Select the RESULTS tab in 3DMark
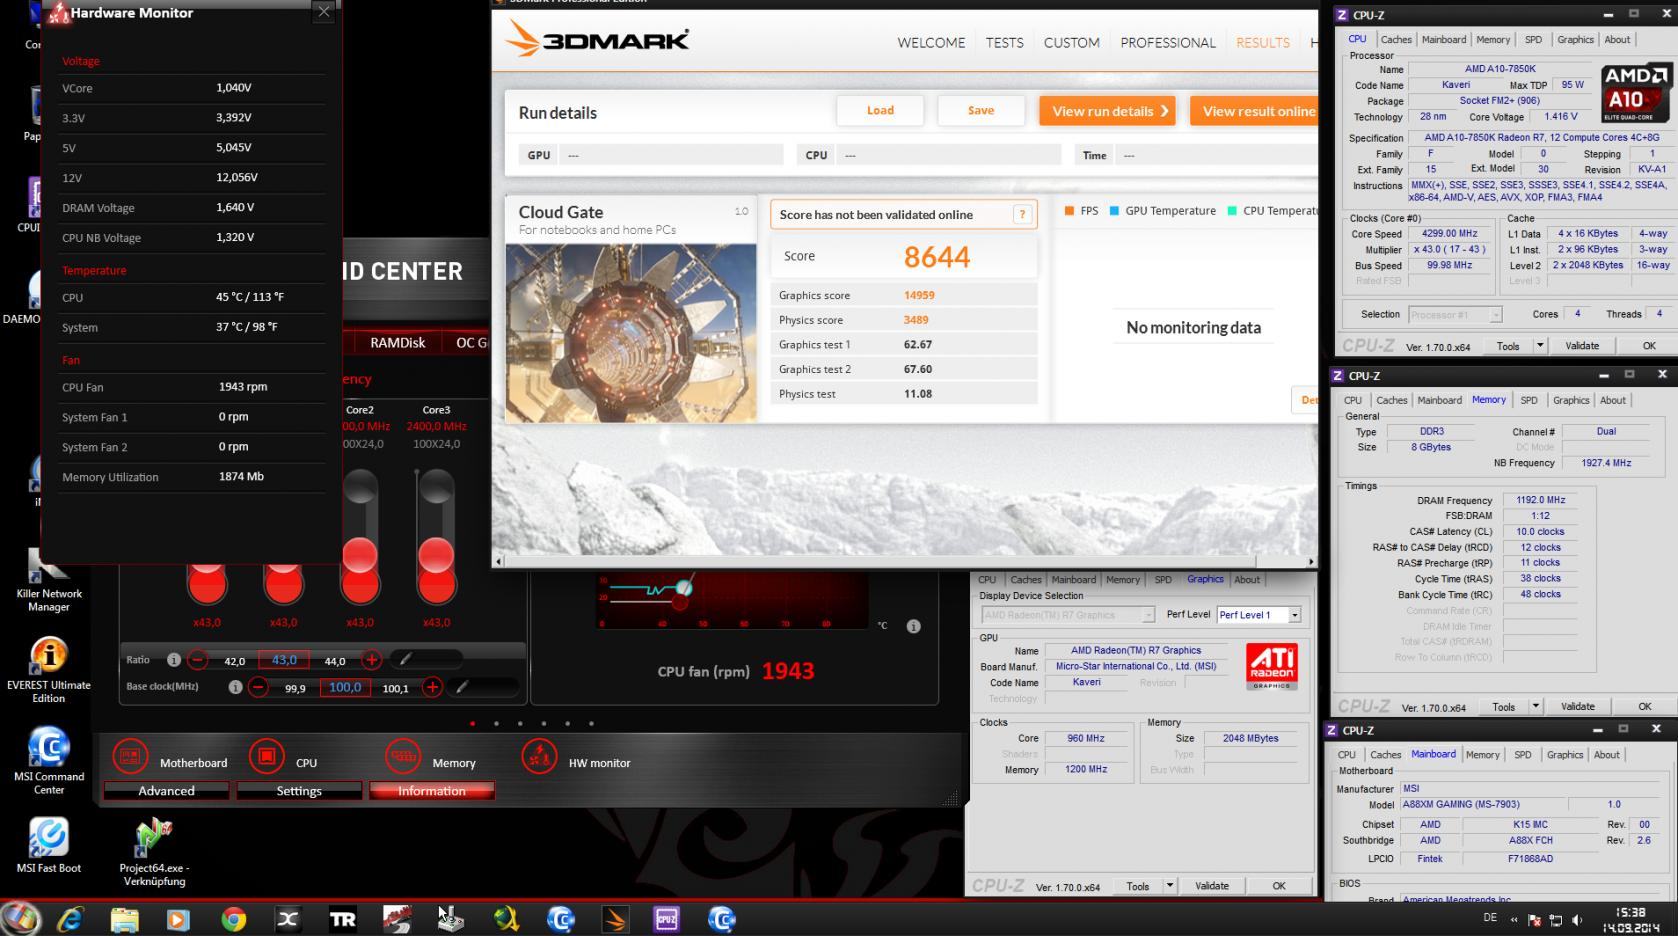 point(1262,42)
